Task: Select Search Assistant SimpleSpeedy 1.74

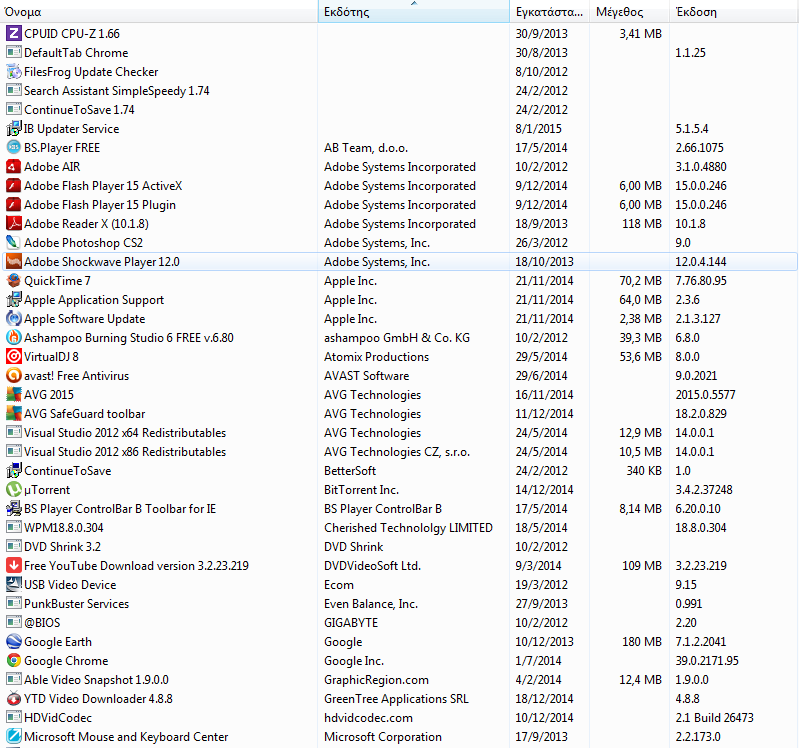Action: coord(400,91)
